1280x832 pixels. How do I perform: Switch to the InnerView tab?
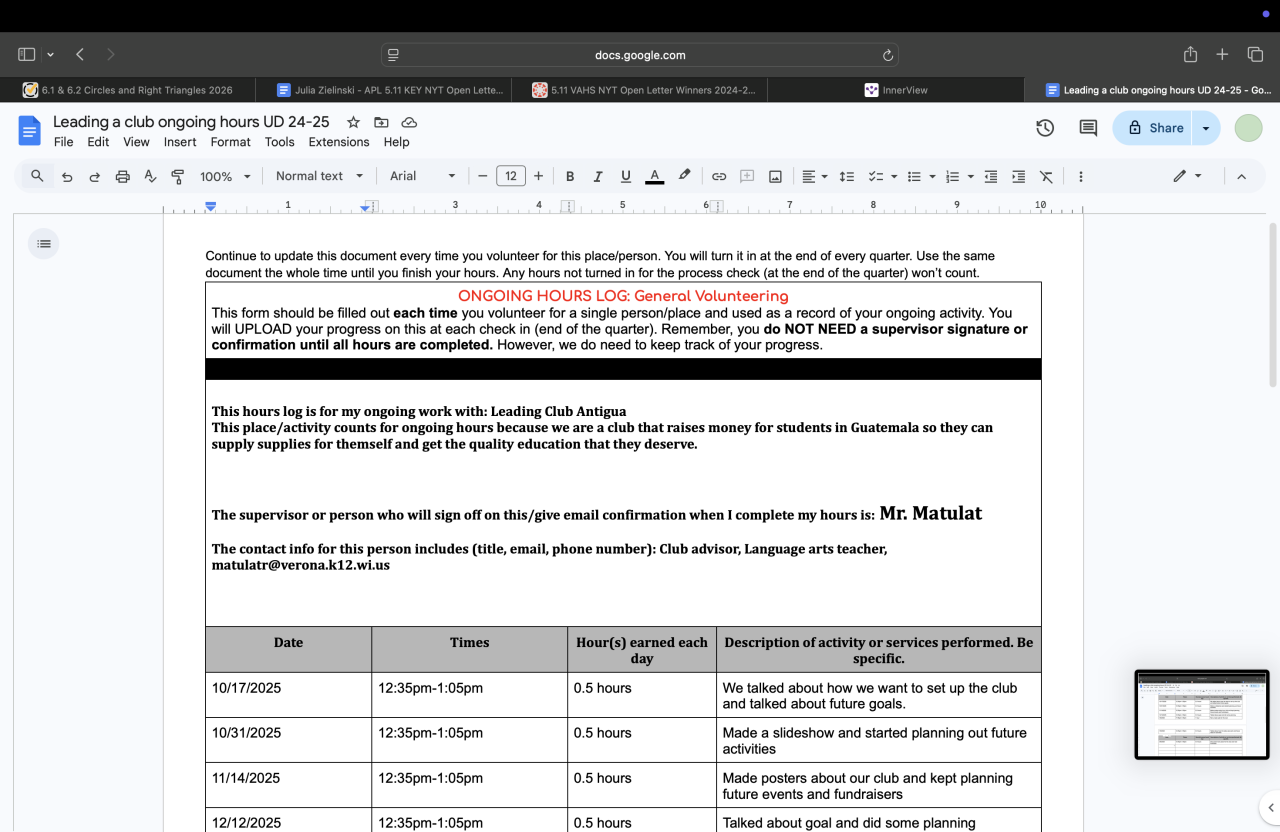pos(896,90)
